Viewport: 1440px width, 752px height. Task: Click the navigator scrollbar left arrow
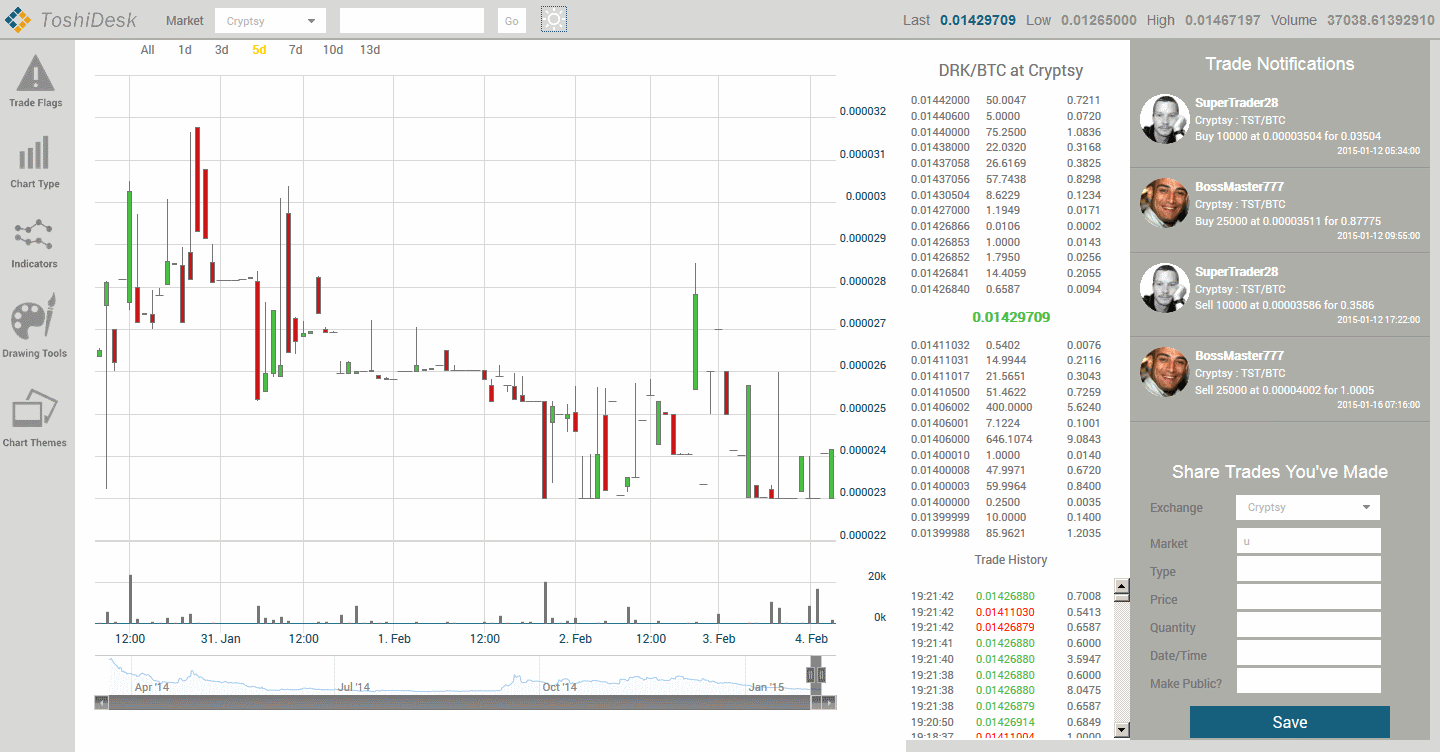(100, 703)
